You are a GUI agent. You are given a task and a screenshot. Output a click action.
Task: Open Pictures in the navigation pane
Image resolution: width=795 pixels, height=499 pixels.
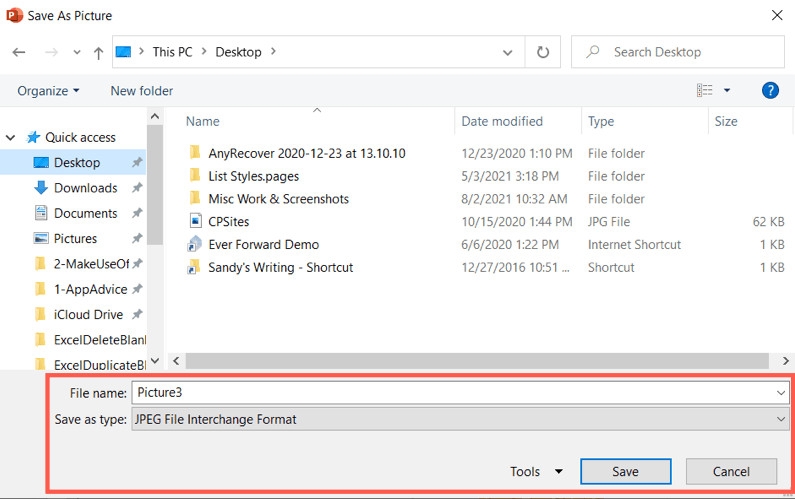pos(75,238)
